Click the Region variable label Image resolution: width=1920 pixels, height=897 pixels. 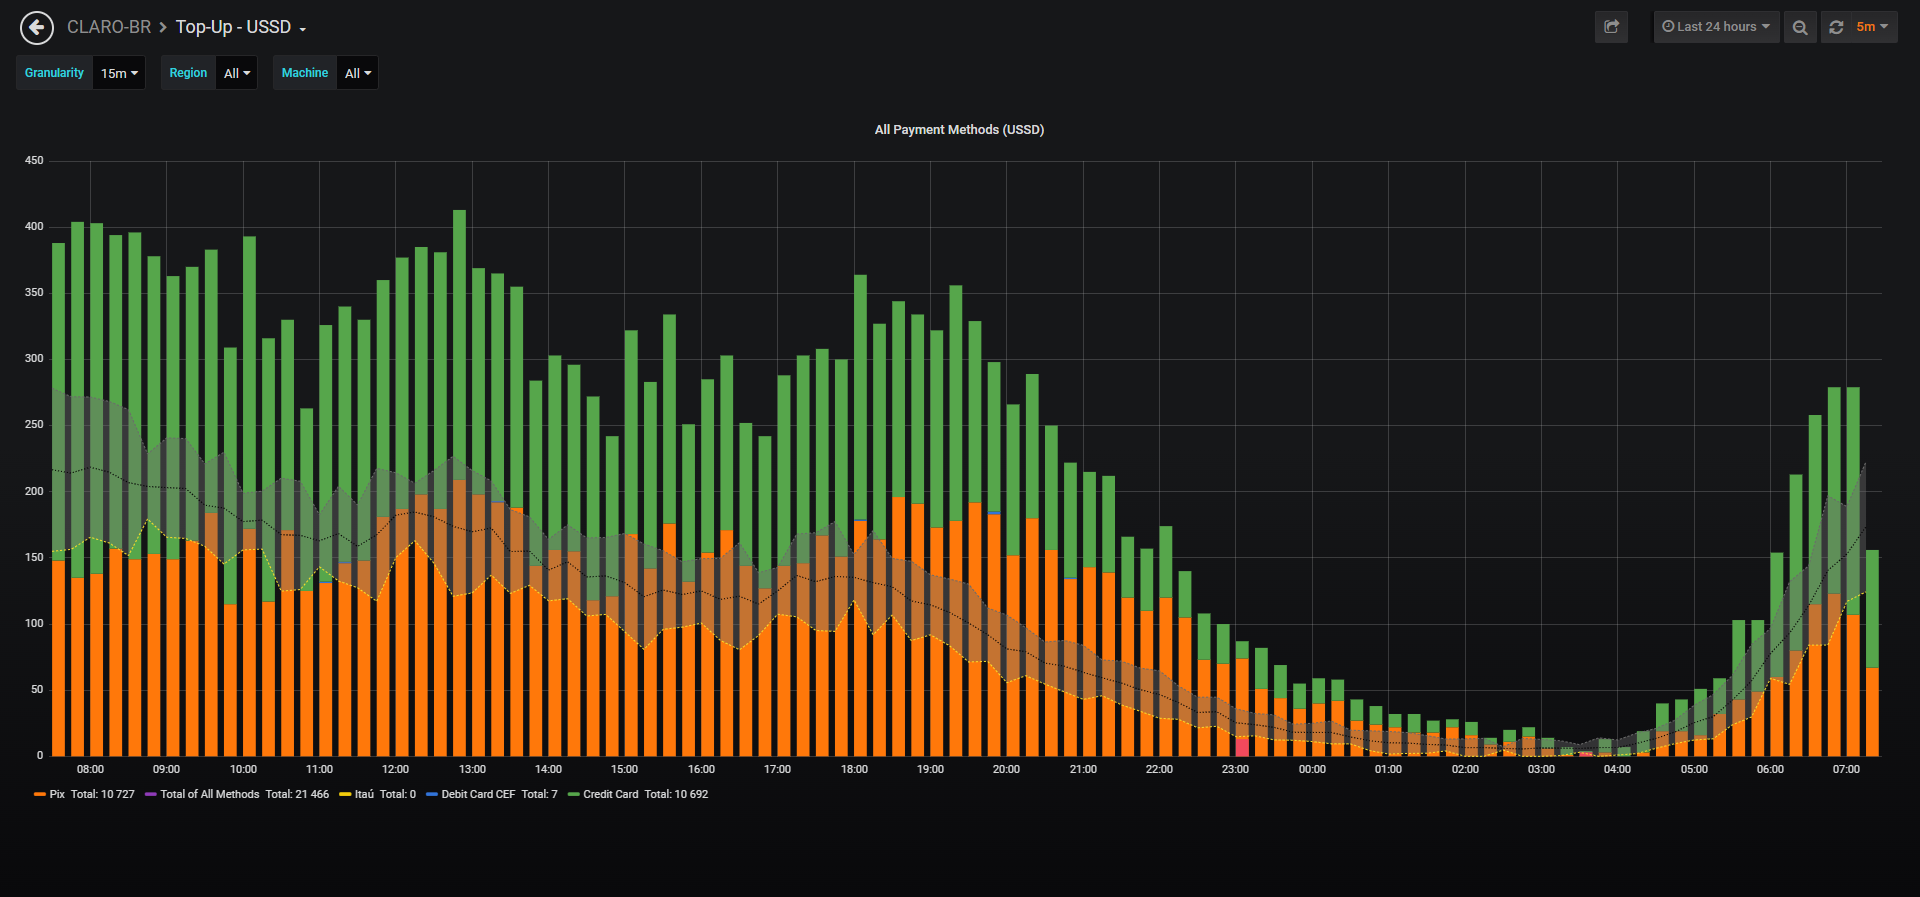(x=188, y=73)
